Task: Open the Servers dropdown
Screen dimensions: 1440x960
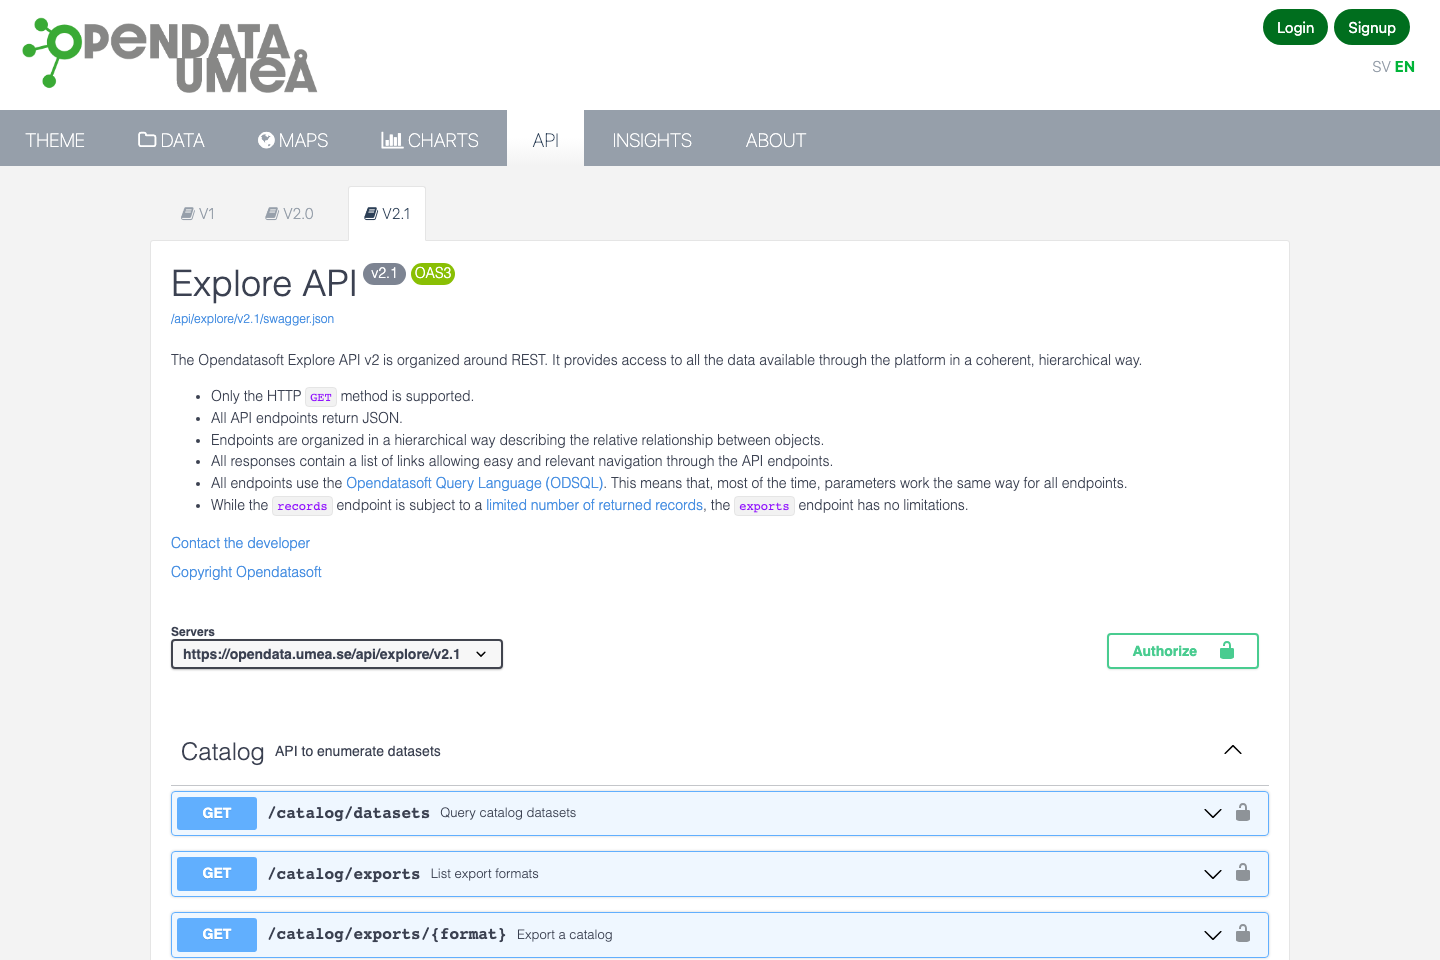Action: 336,654
